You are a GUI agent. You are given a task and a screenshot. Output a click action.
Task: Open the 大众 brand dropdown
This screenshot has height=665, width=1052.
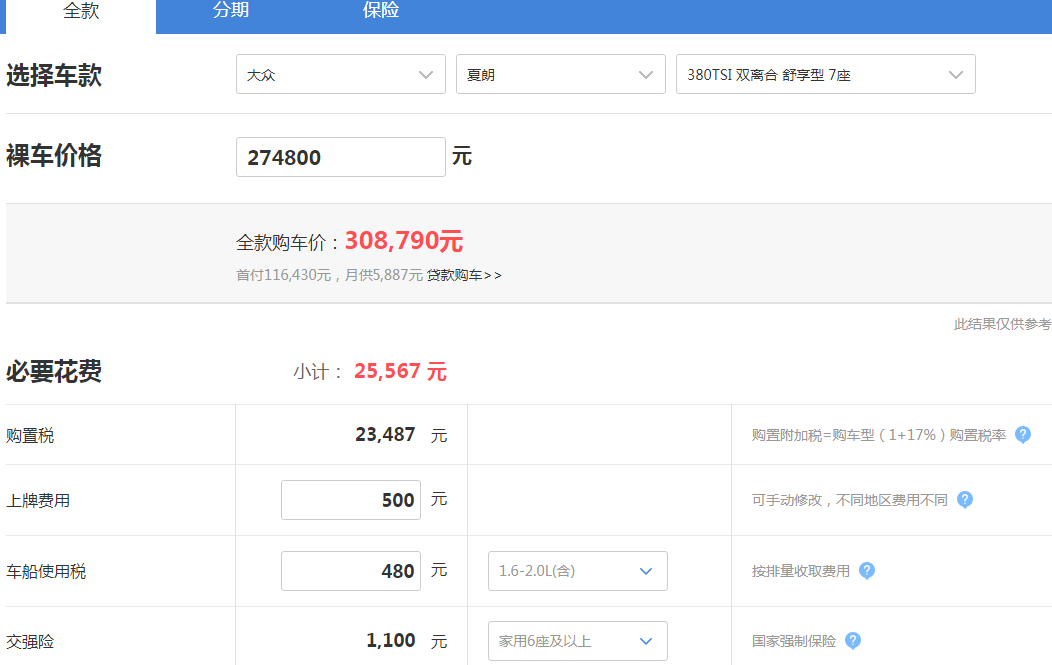(341, 74)
